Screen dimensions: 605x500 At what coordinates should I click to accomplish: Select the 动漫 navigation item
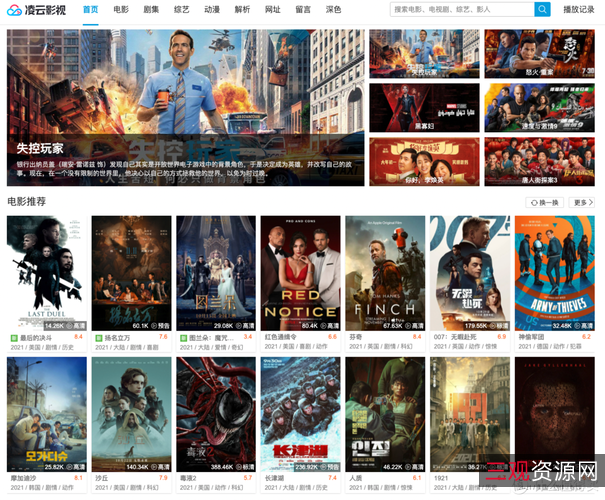(x=212, y=10)
